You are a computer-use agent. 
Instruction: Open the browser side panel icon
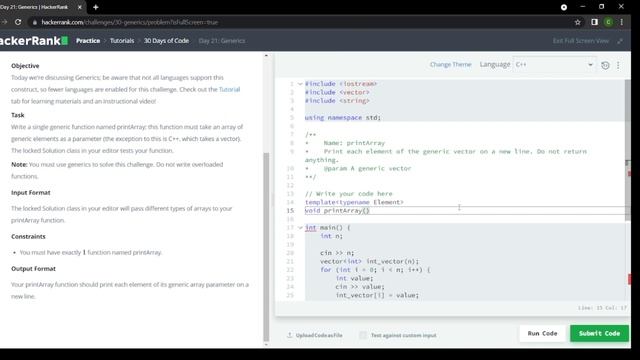(594, 22)
